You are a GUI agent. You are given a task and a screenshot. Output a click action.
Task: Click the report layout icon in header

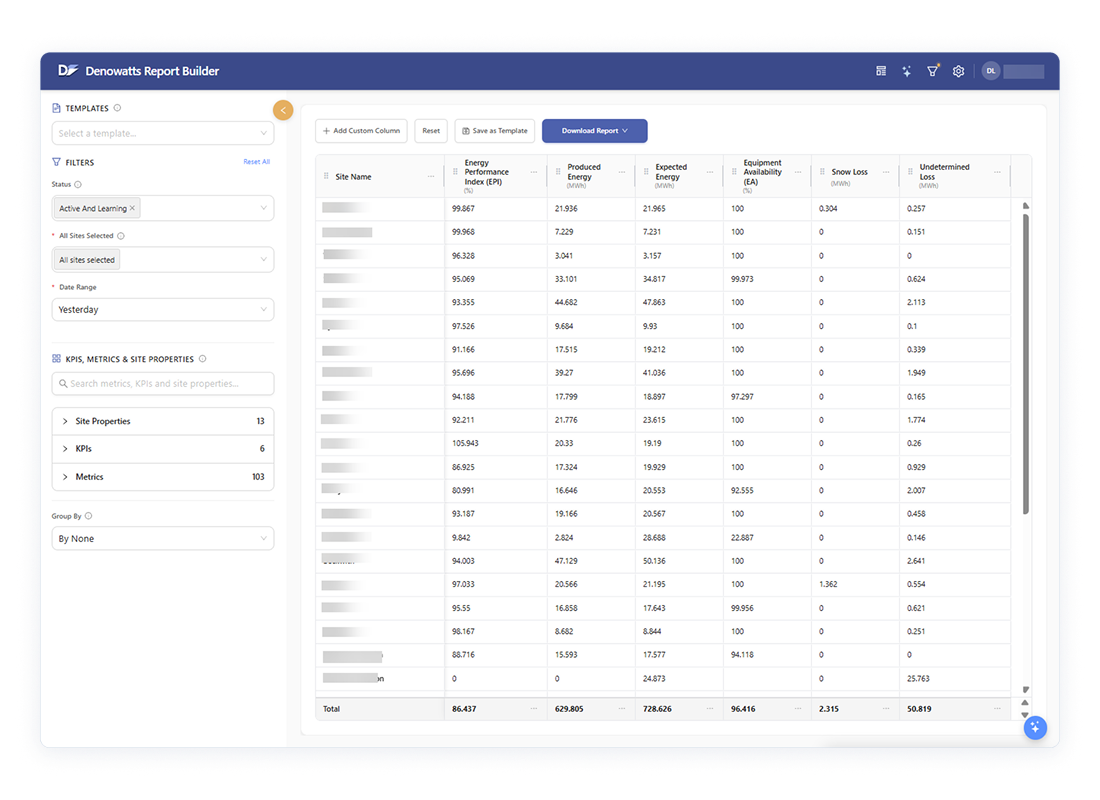[881, 71]
